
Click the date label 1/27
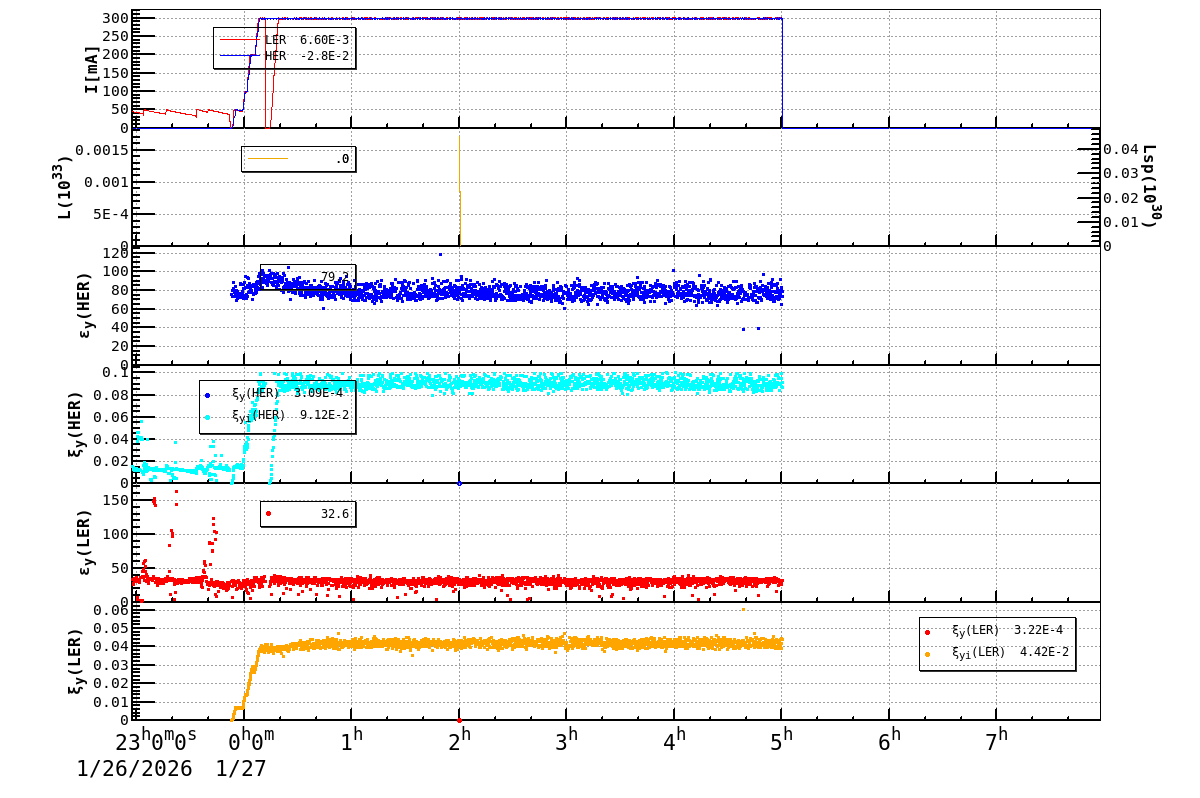(240, 768)
